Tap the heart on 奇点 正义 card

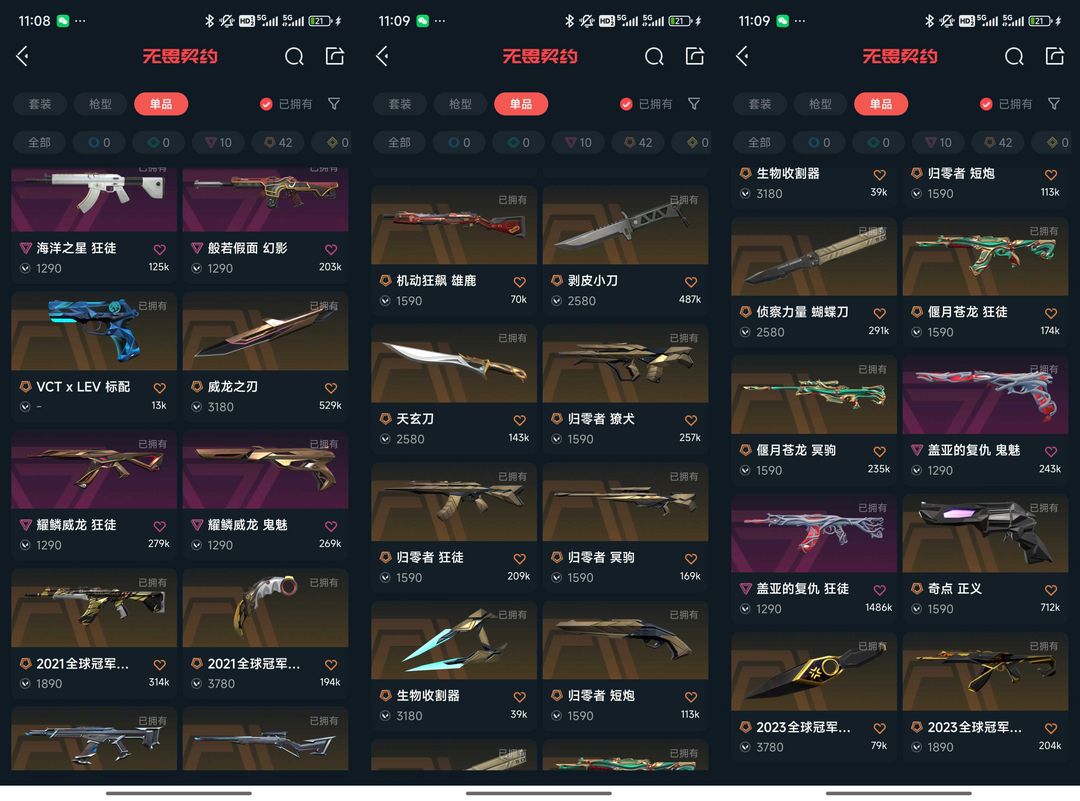coord(1051,590)
